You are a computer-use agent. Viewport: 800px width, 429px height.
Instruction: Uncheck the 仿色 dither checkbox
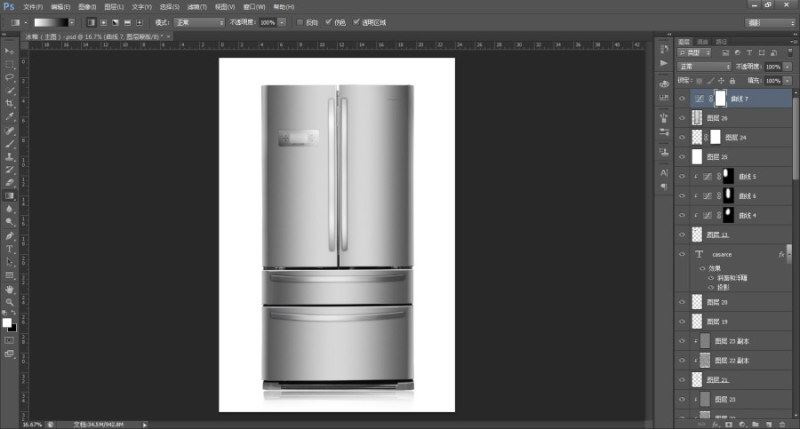[329, 22]
